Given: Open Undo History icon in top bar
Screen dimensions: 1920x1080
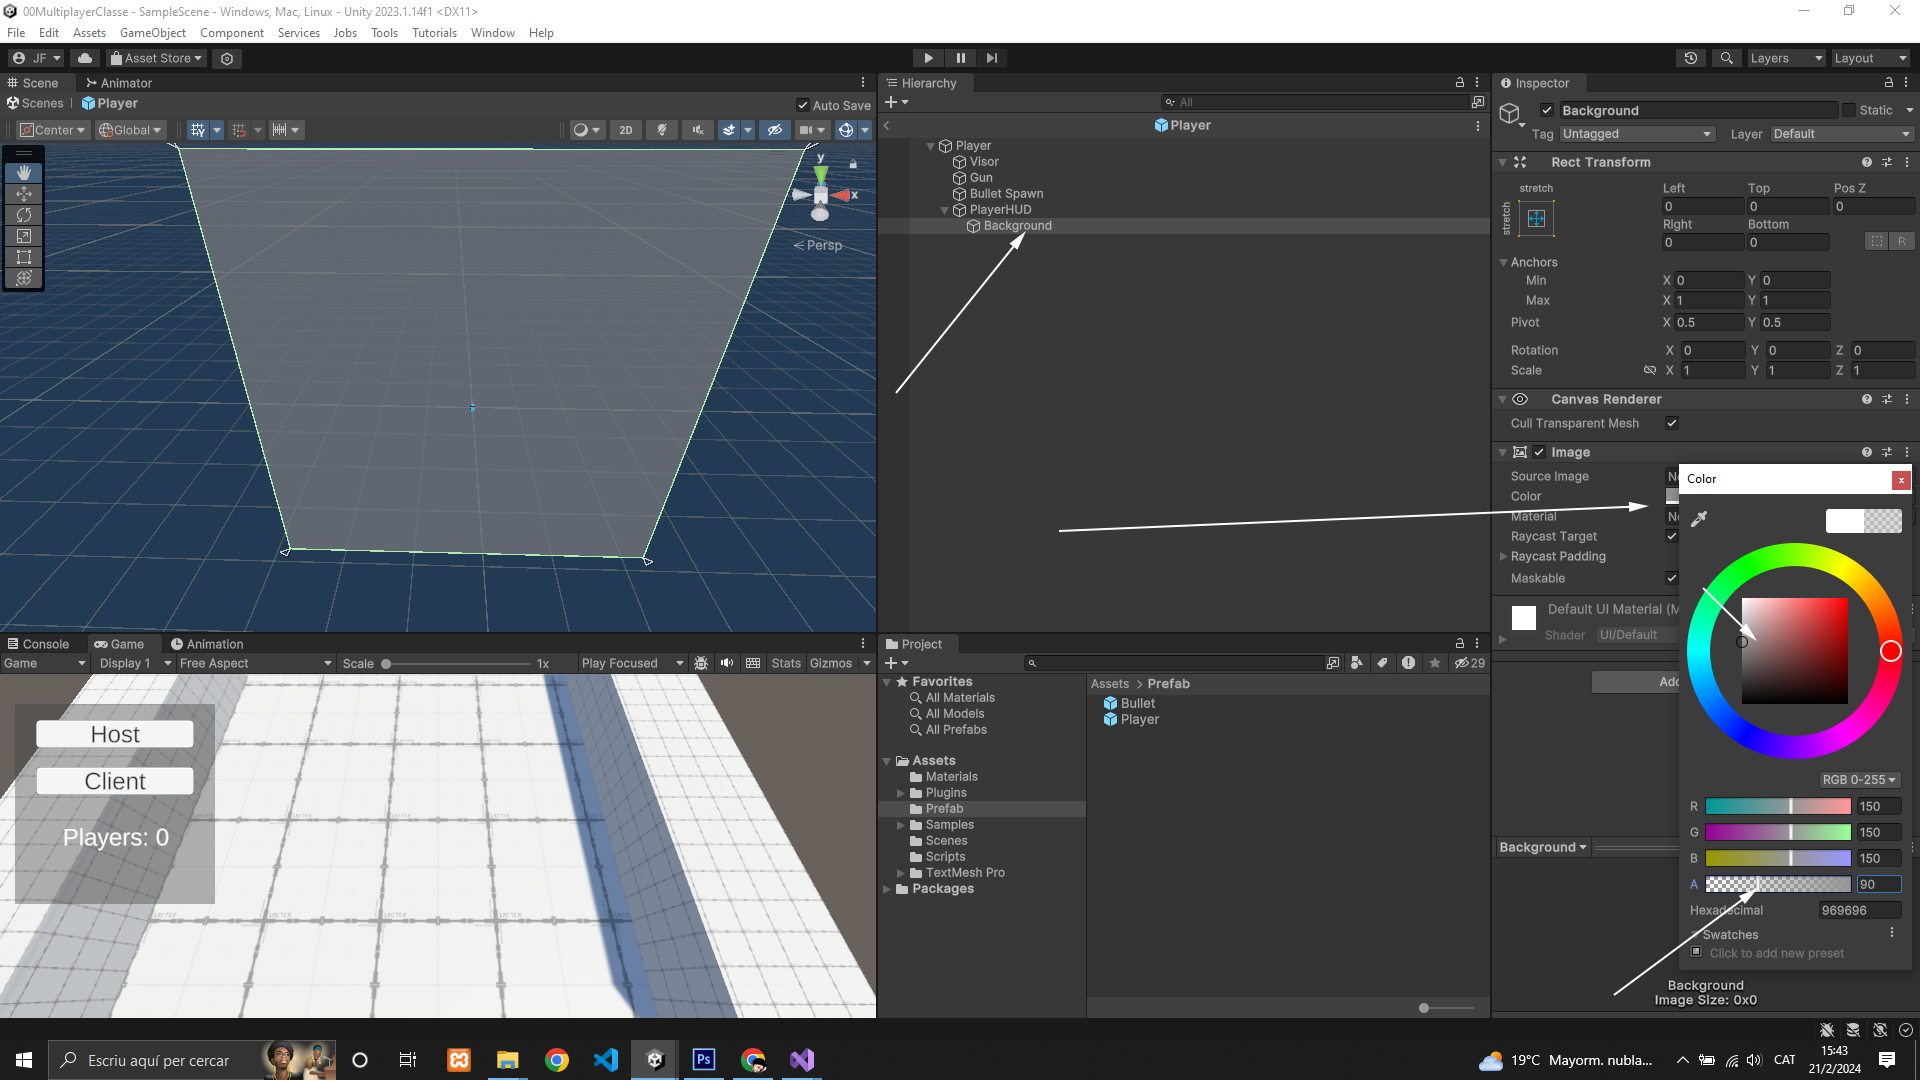Looking at the screenshot, I should (x=1691, y=58).
